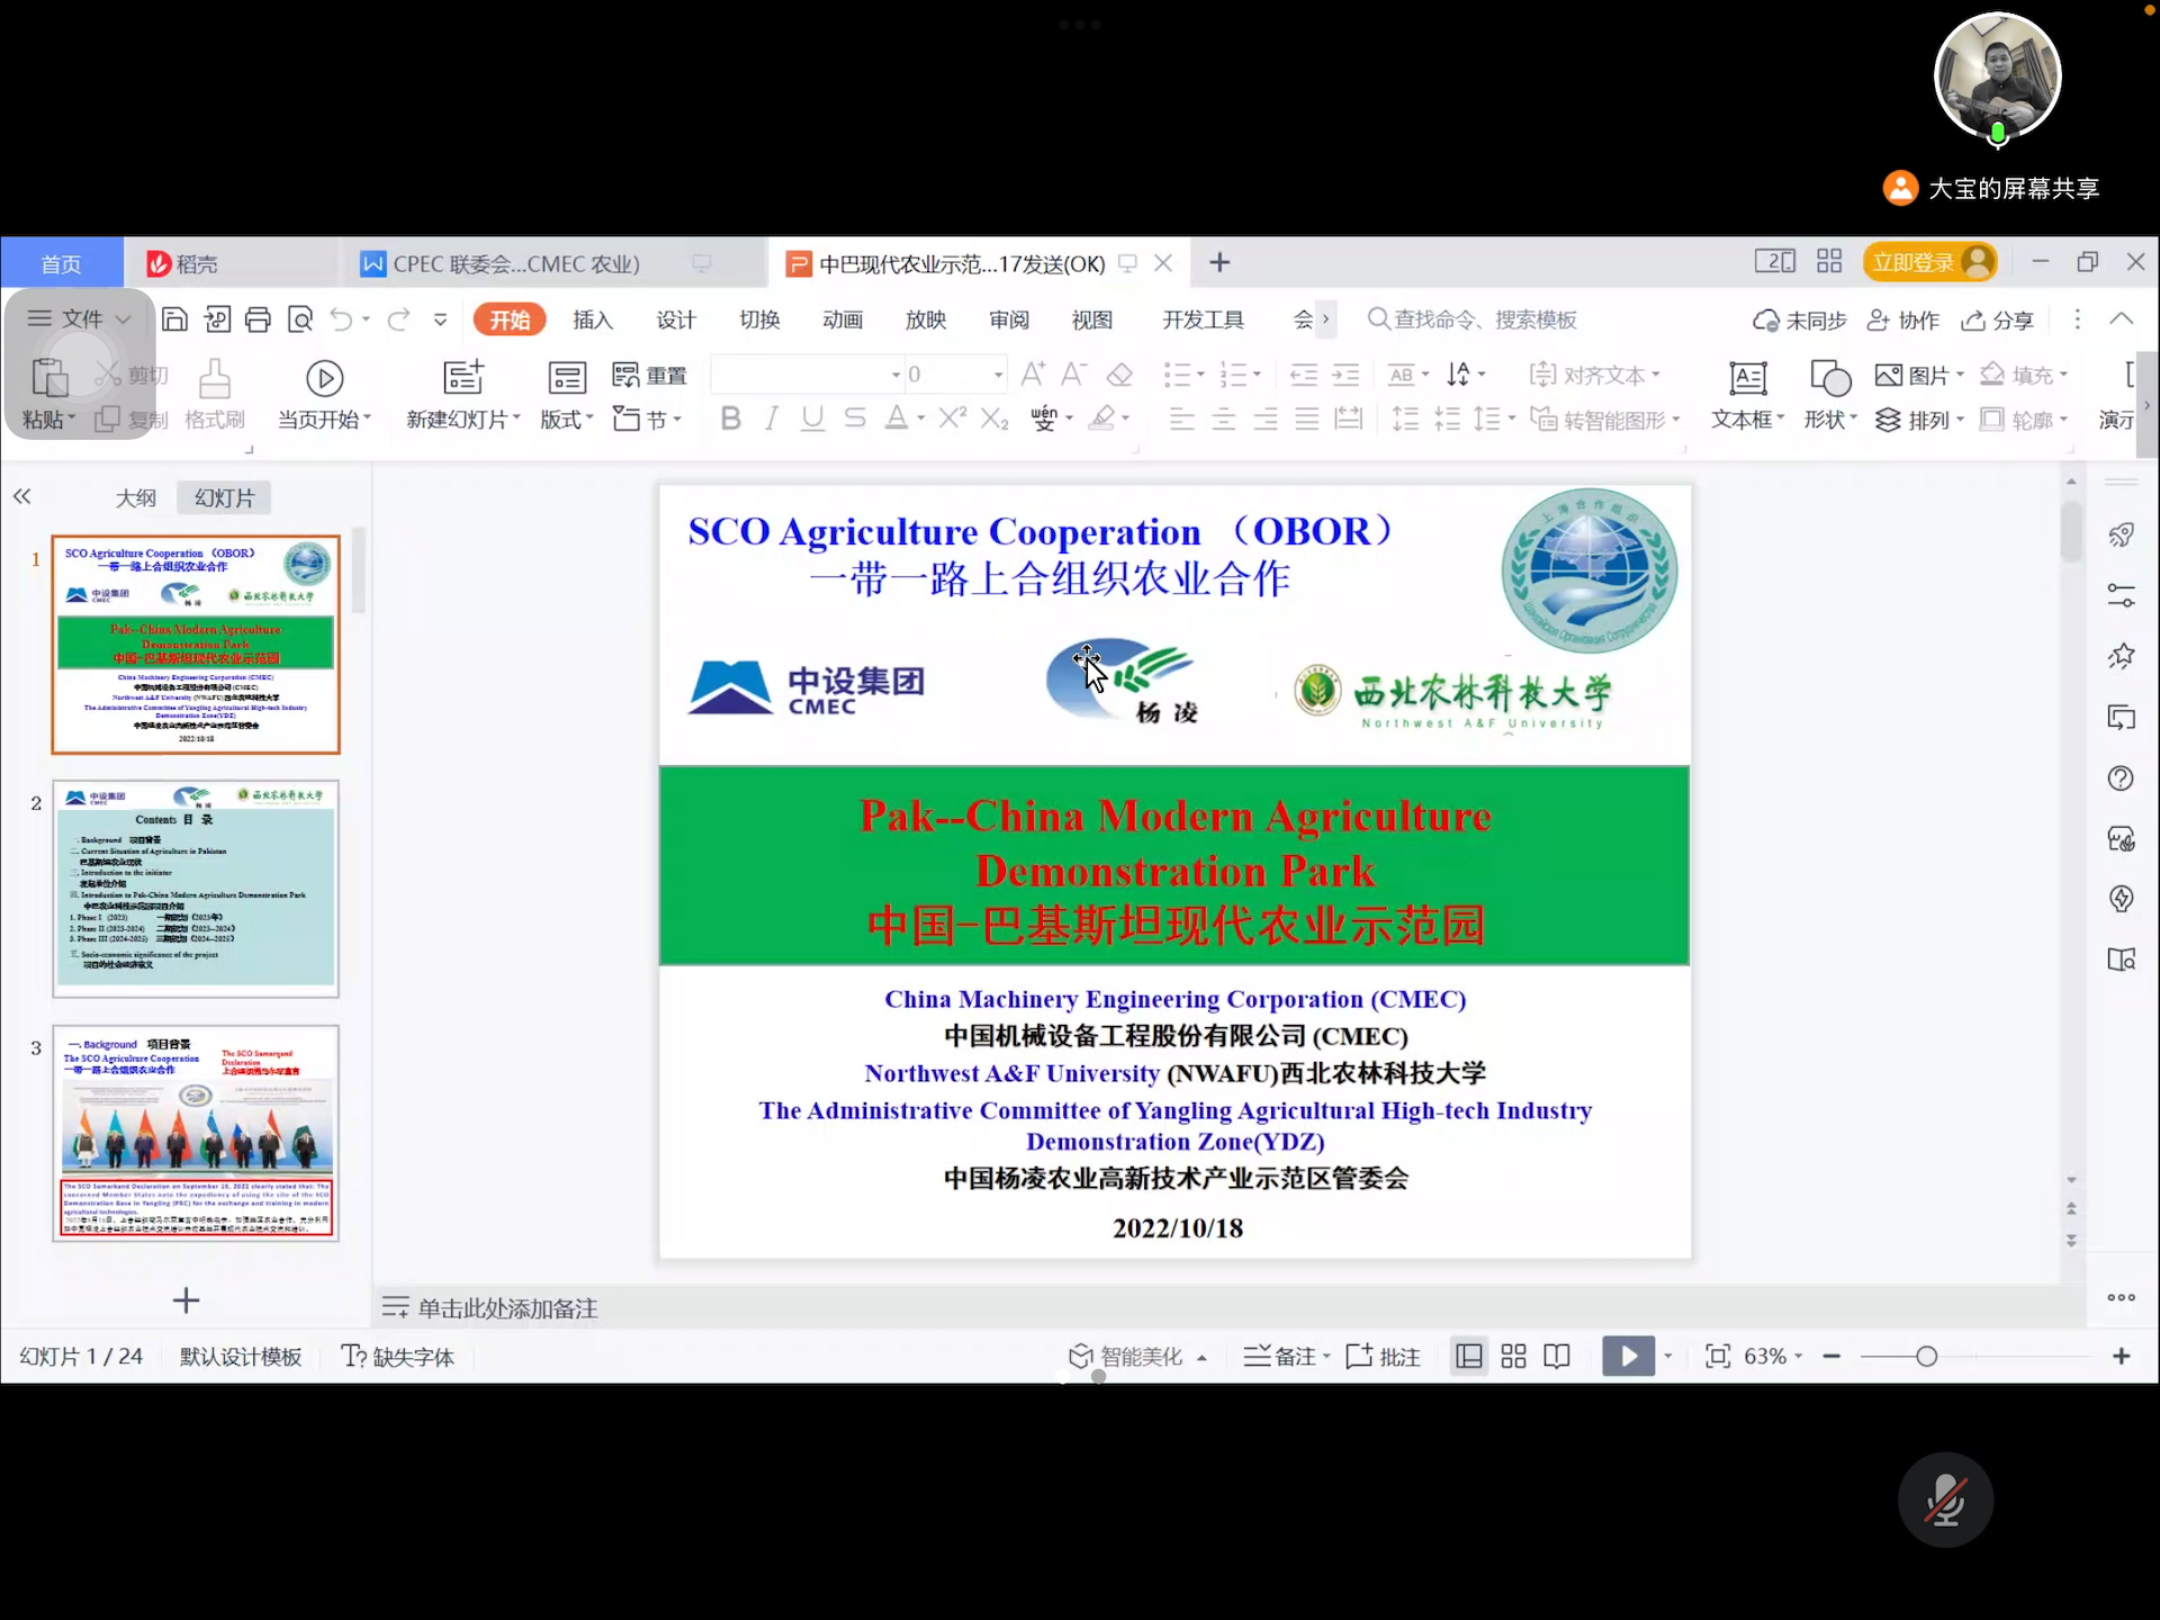
Task: Click the Save icon in quick toolbar
Action: (x=175, y=319)
